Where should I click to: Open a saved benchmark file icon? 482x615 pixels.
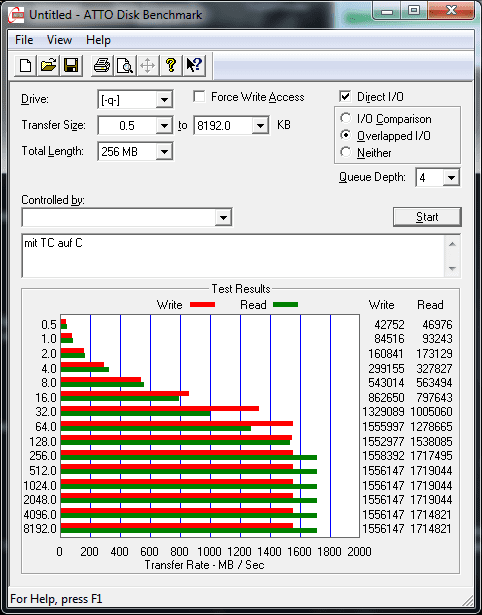click(48, 66)
